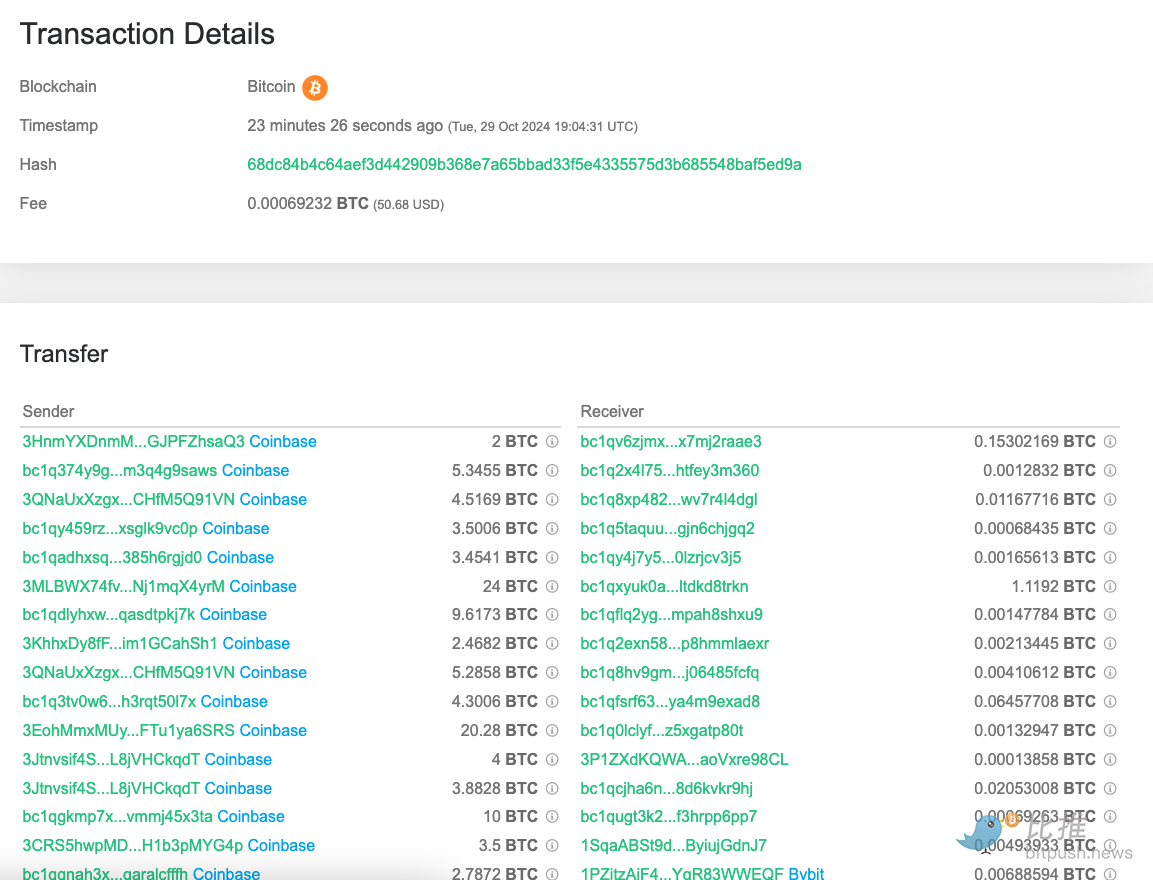This screenshot has width=1153, height=880.
Task: Click info icon next to 1.1192 BTC
Action: click(x=1110, y=587)
